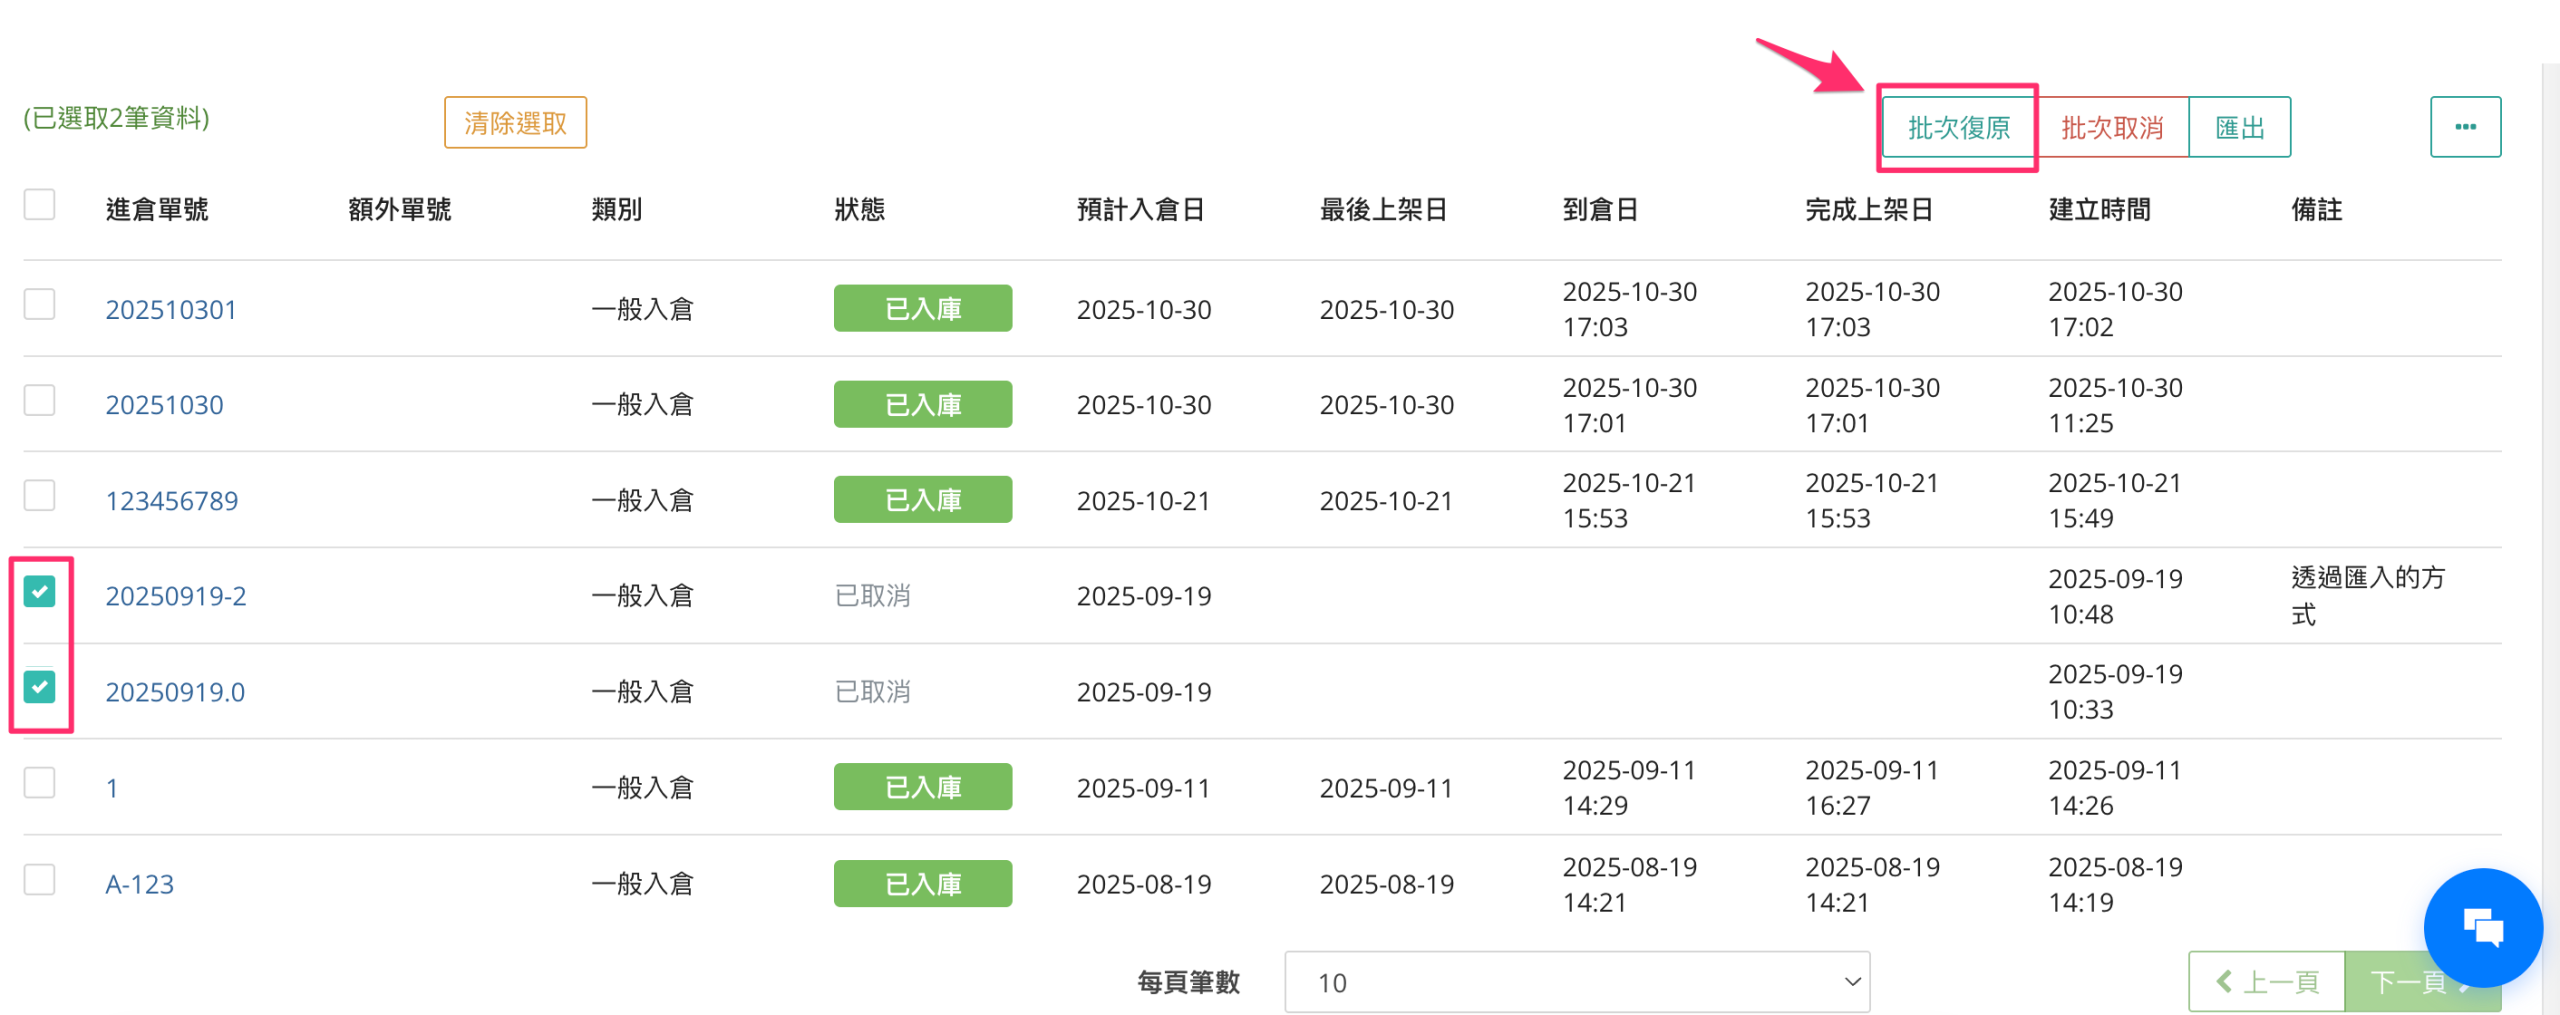Click the 批次復原 batch restore button
2560x1015 pixels.
click(x=1958, y=128)
